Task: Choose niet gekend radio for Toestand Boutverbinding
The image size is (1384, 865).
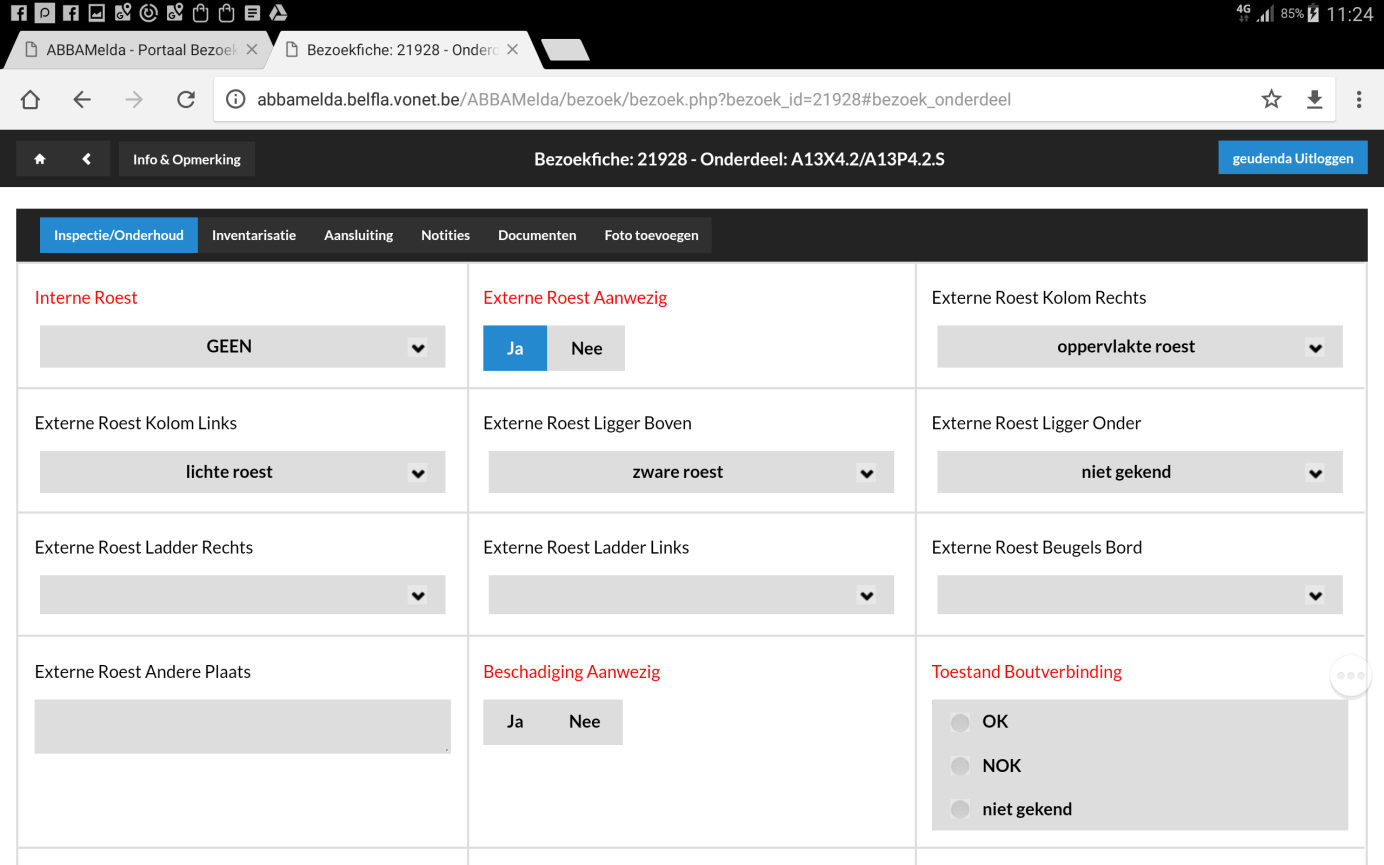Action: [961, 810]
